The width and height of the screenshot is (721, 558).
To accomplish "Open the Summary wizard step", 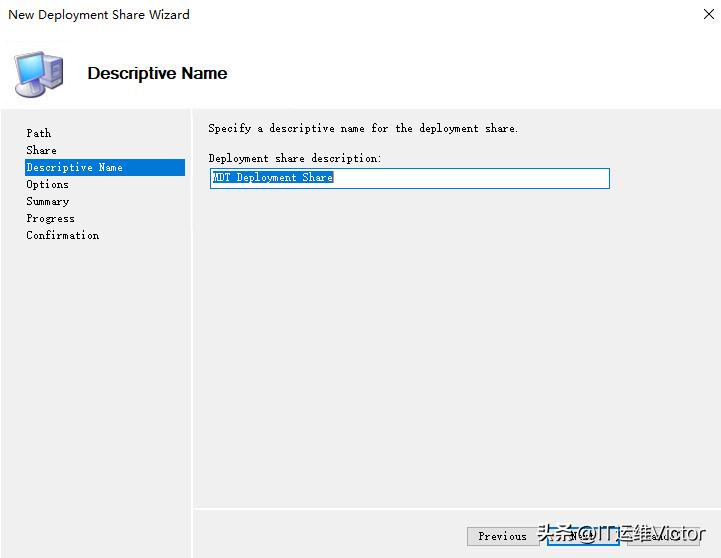I will coord(47,201).
